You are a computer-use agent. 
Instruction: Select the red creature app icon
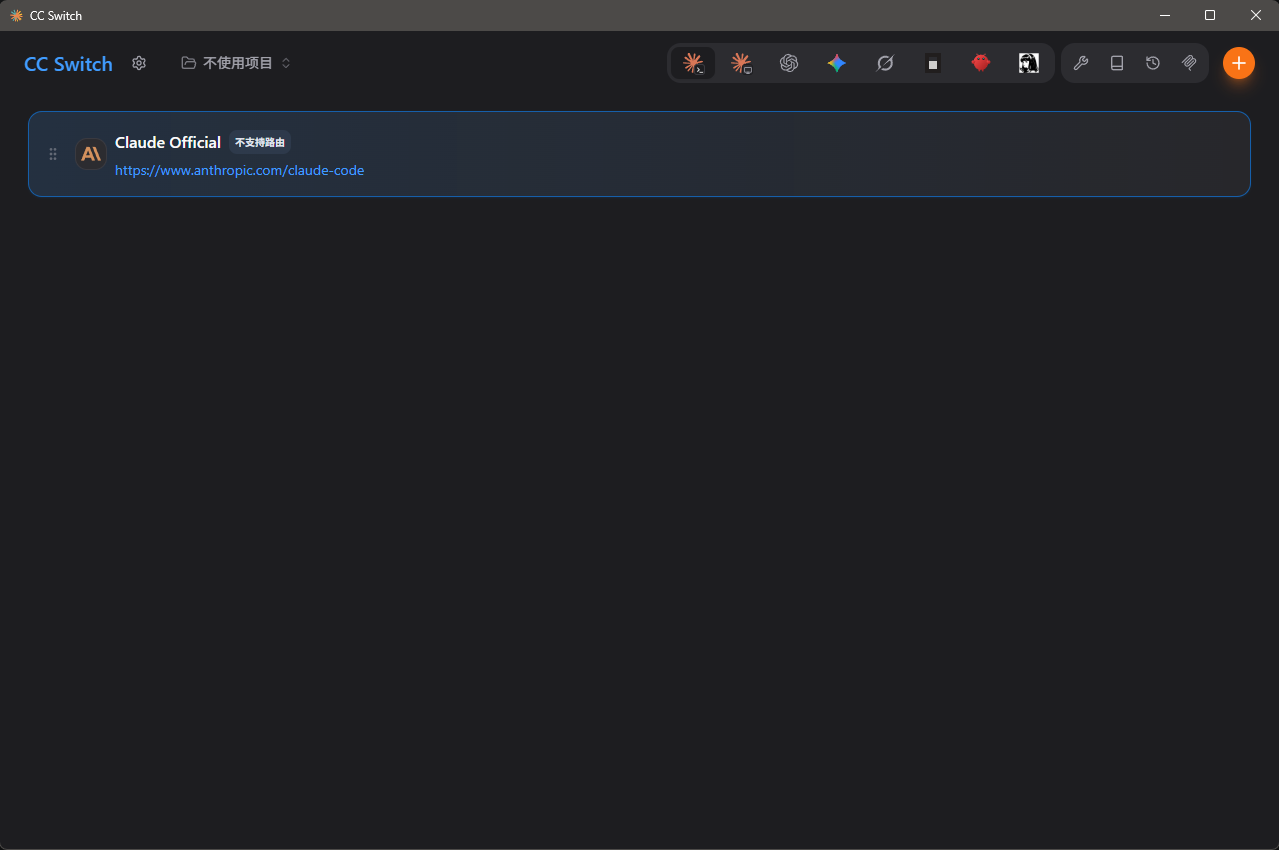click(981, 63)
